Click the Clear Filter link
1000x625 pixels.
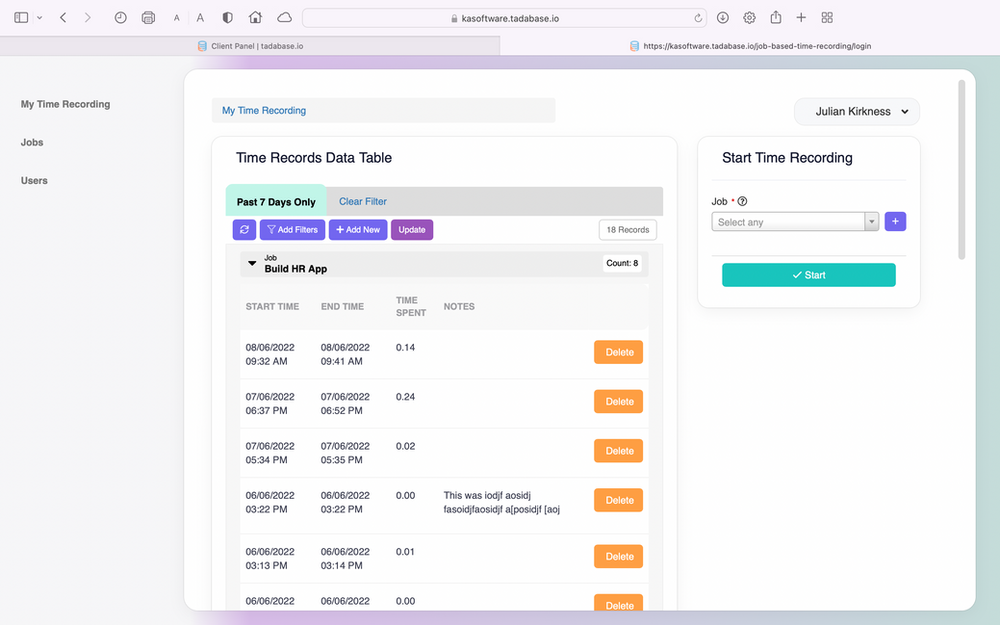coord(362,201)
